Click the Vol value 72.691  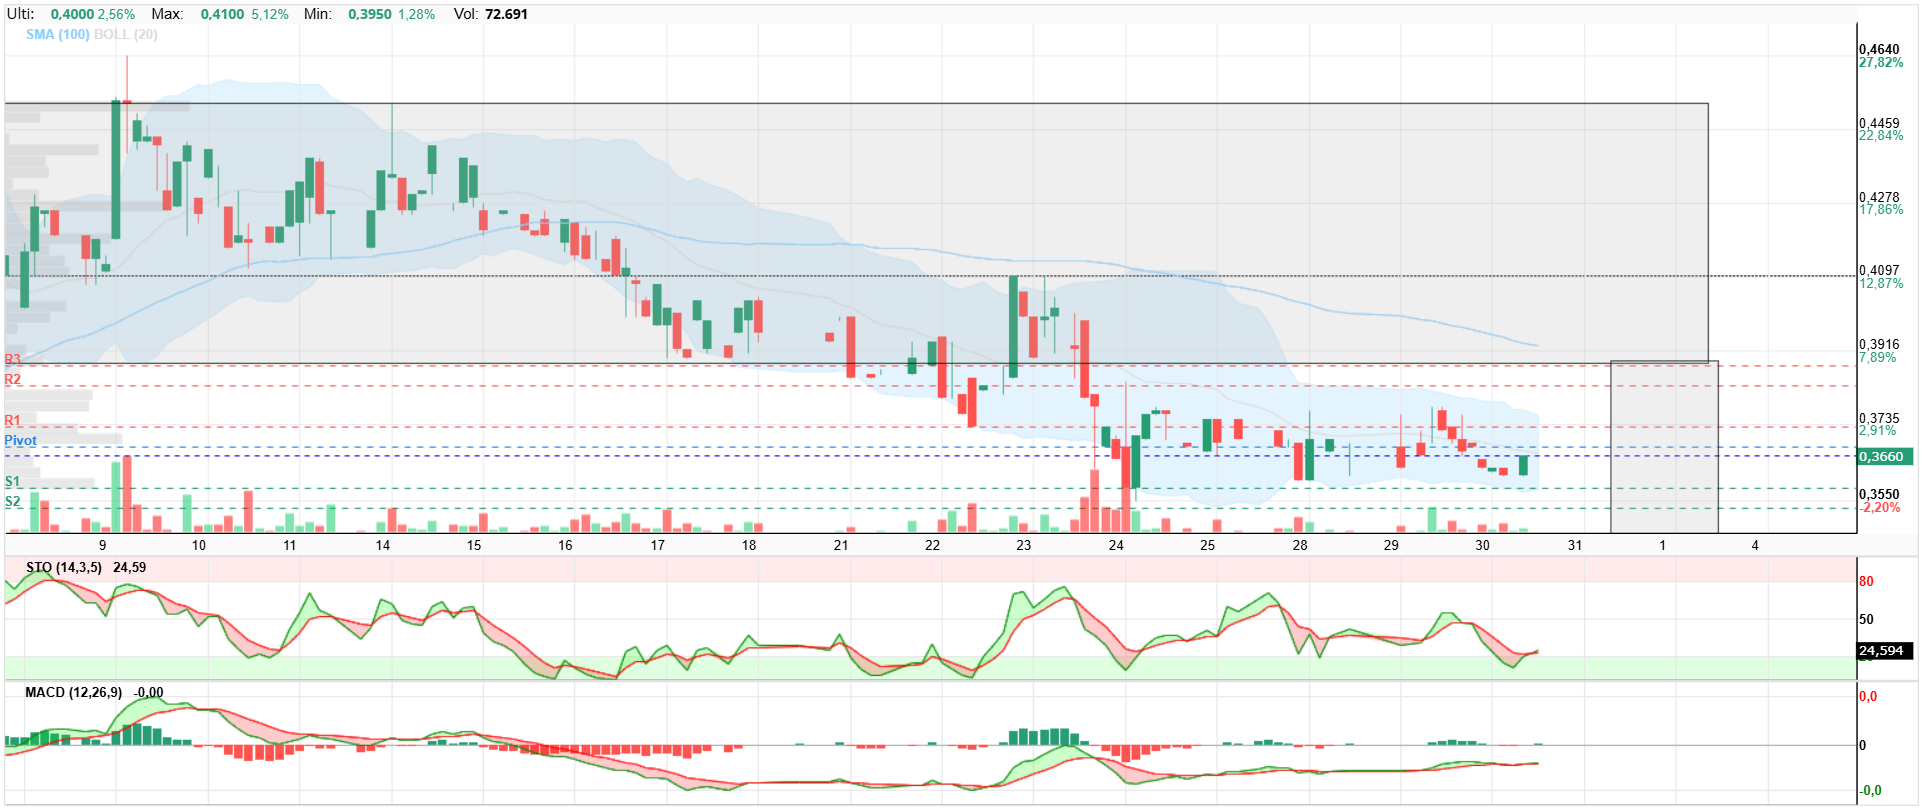coord(506,14)
